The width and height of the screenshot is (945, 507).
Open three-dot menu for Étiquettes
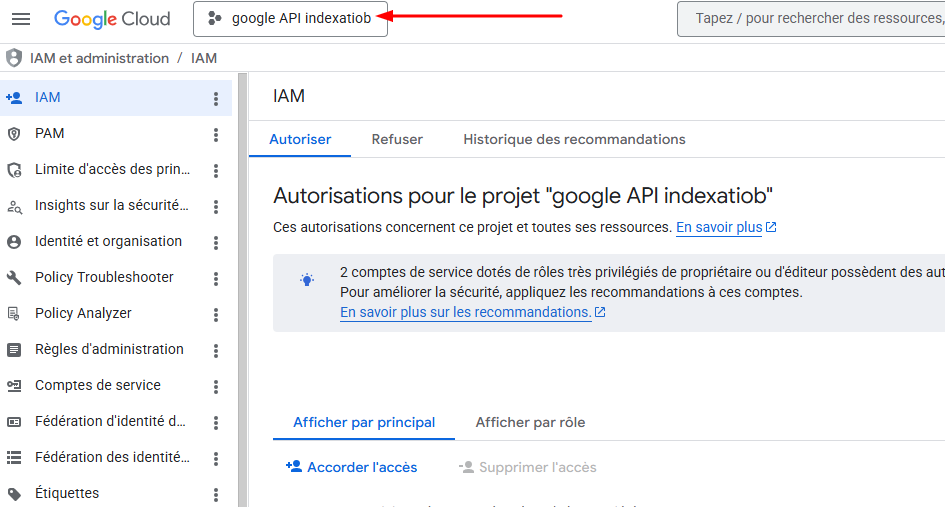[x=216, y=496]
